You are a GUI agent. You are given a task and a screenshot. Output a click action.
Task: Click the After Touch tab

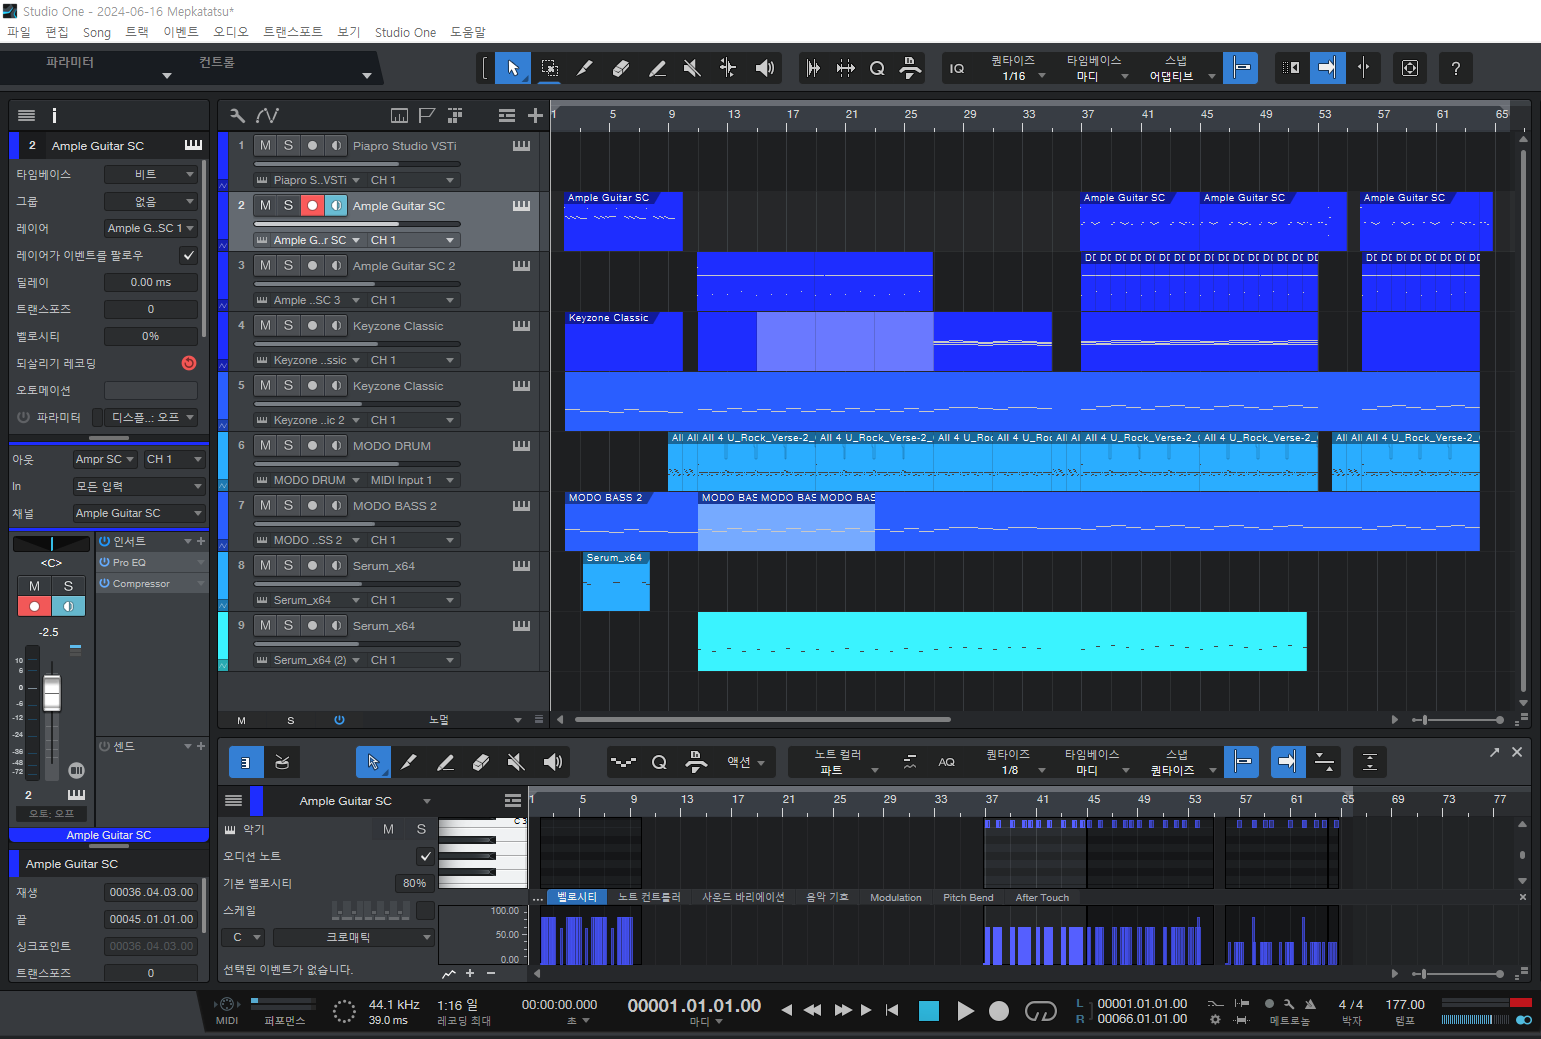[1042, 897]
